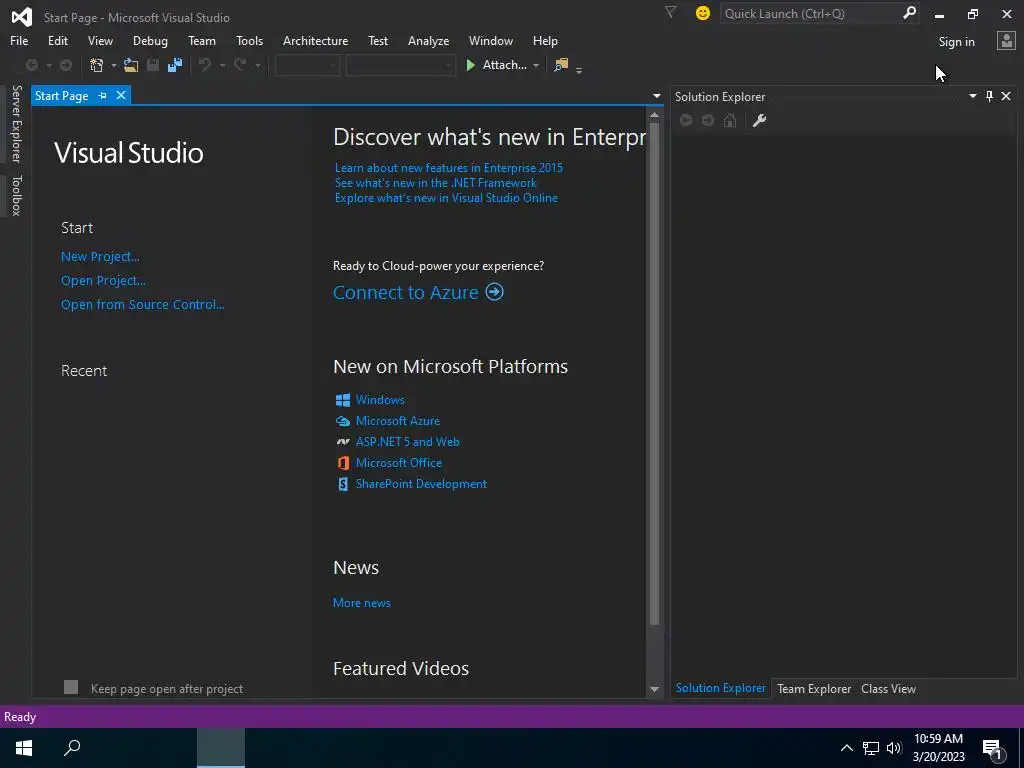
Task: Switch to the Team Explorer tab
Action: pyautogui.click(x=814, y=688)
